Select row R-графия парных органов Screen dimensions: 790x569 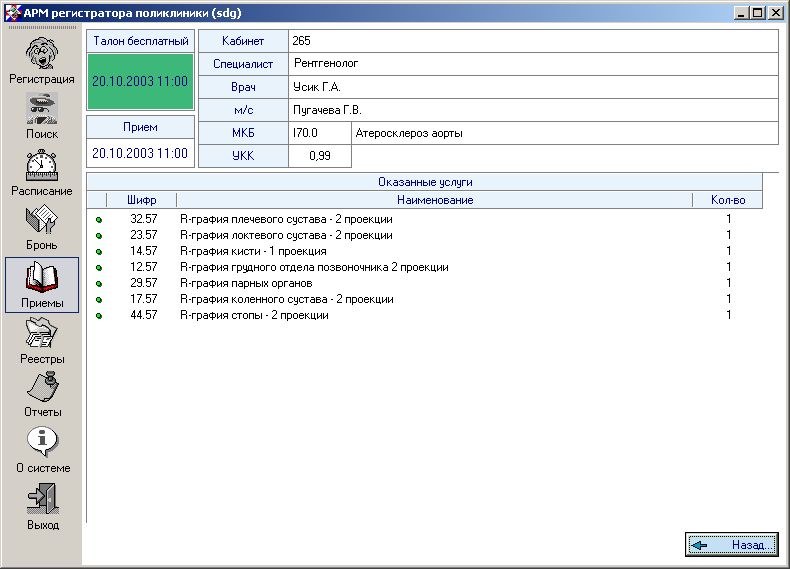(425, 283)
